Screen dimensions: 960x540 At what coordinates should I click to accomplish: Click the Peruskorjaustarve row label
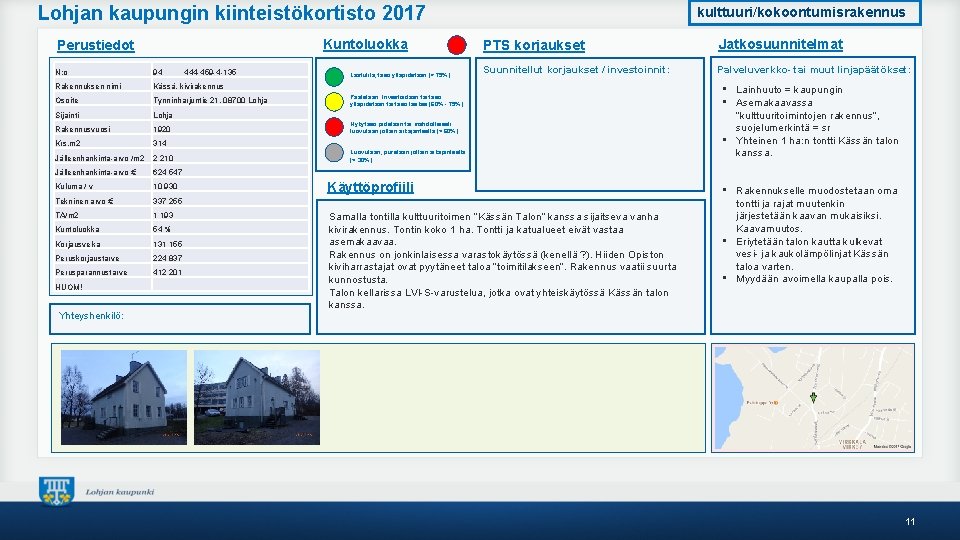(x=87, y=258)
